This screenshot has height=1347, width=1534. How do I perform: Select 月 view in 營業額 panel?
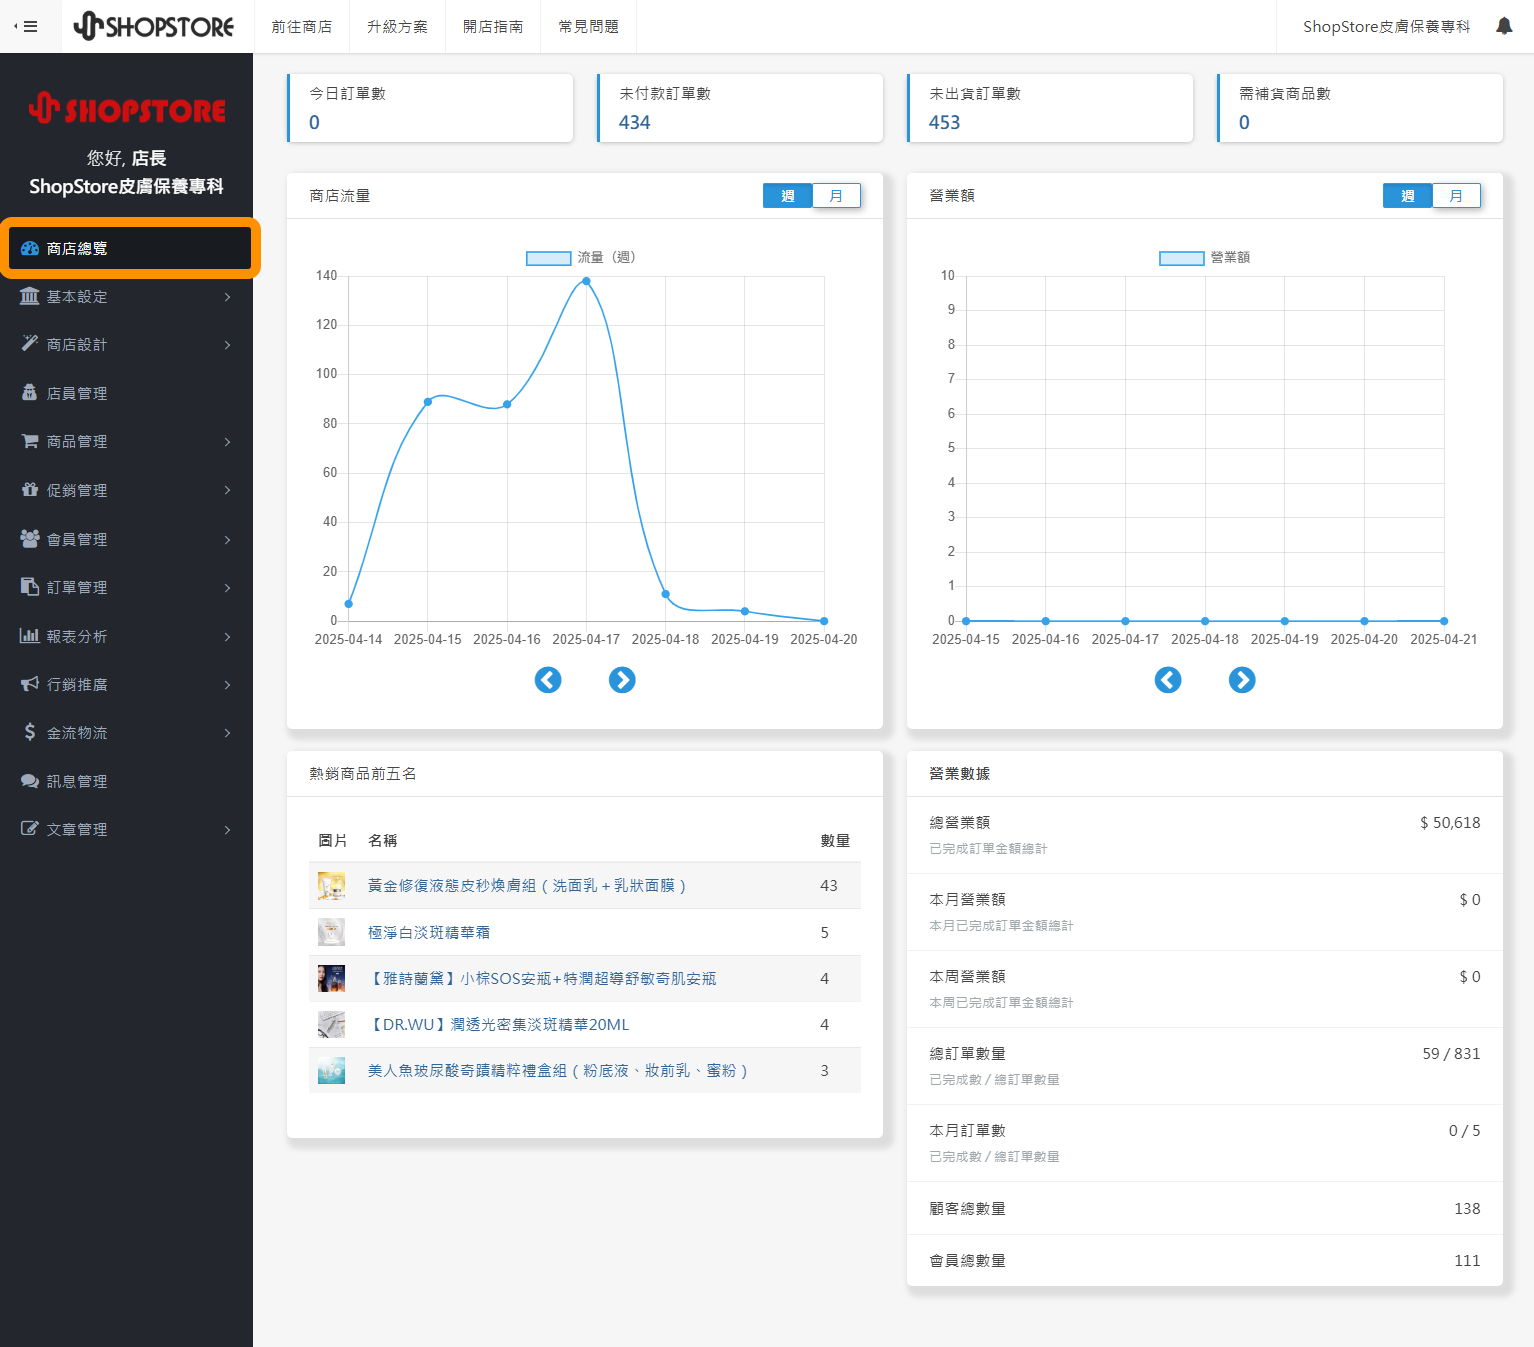click(x=1456, y=196)
